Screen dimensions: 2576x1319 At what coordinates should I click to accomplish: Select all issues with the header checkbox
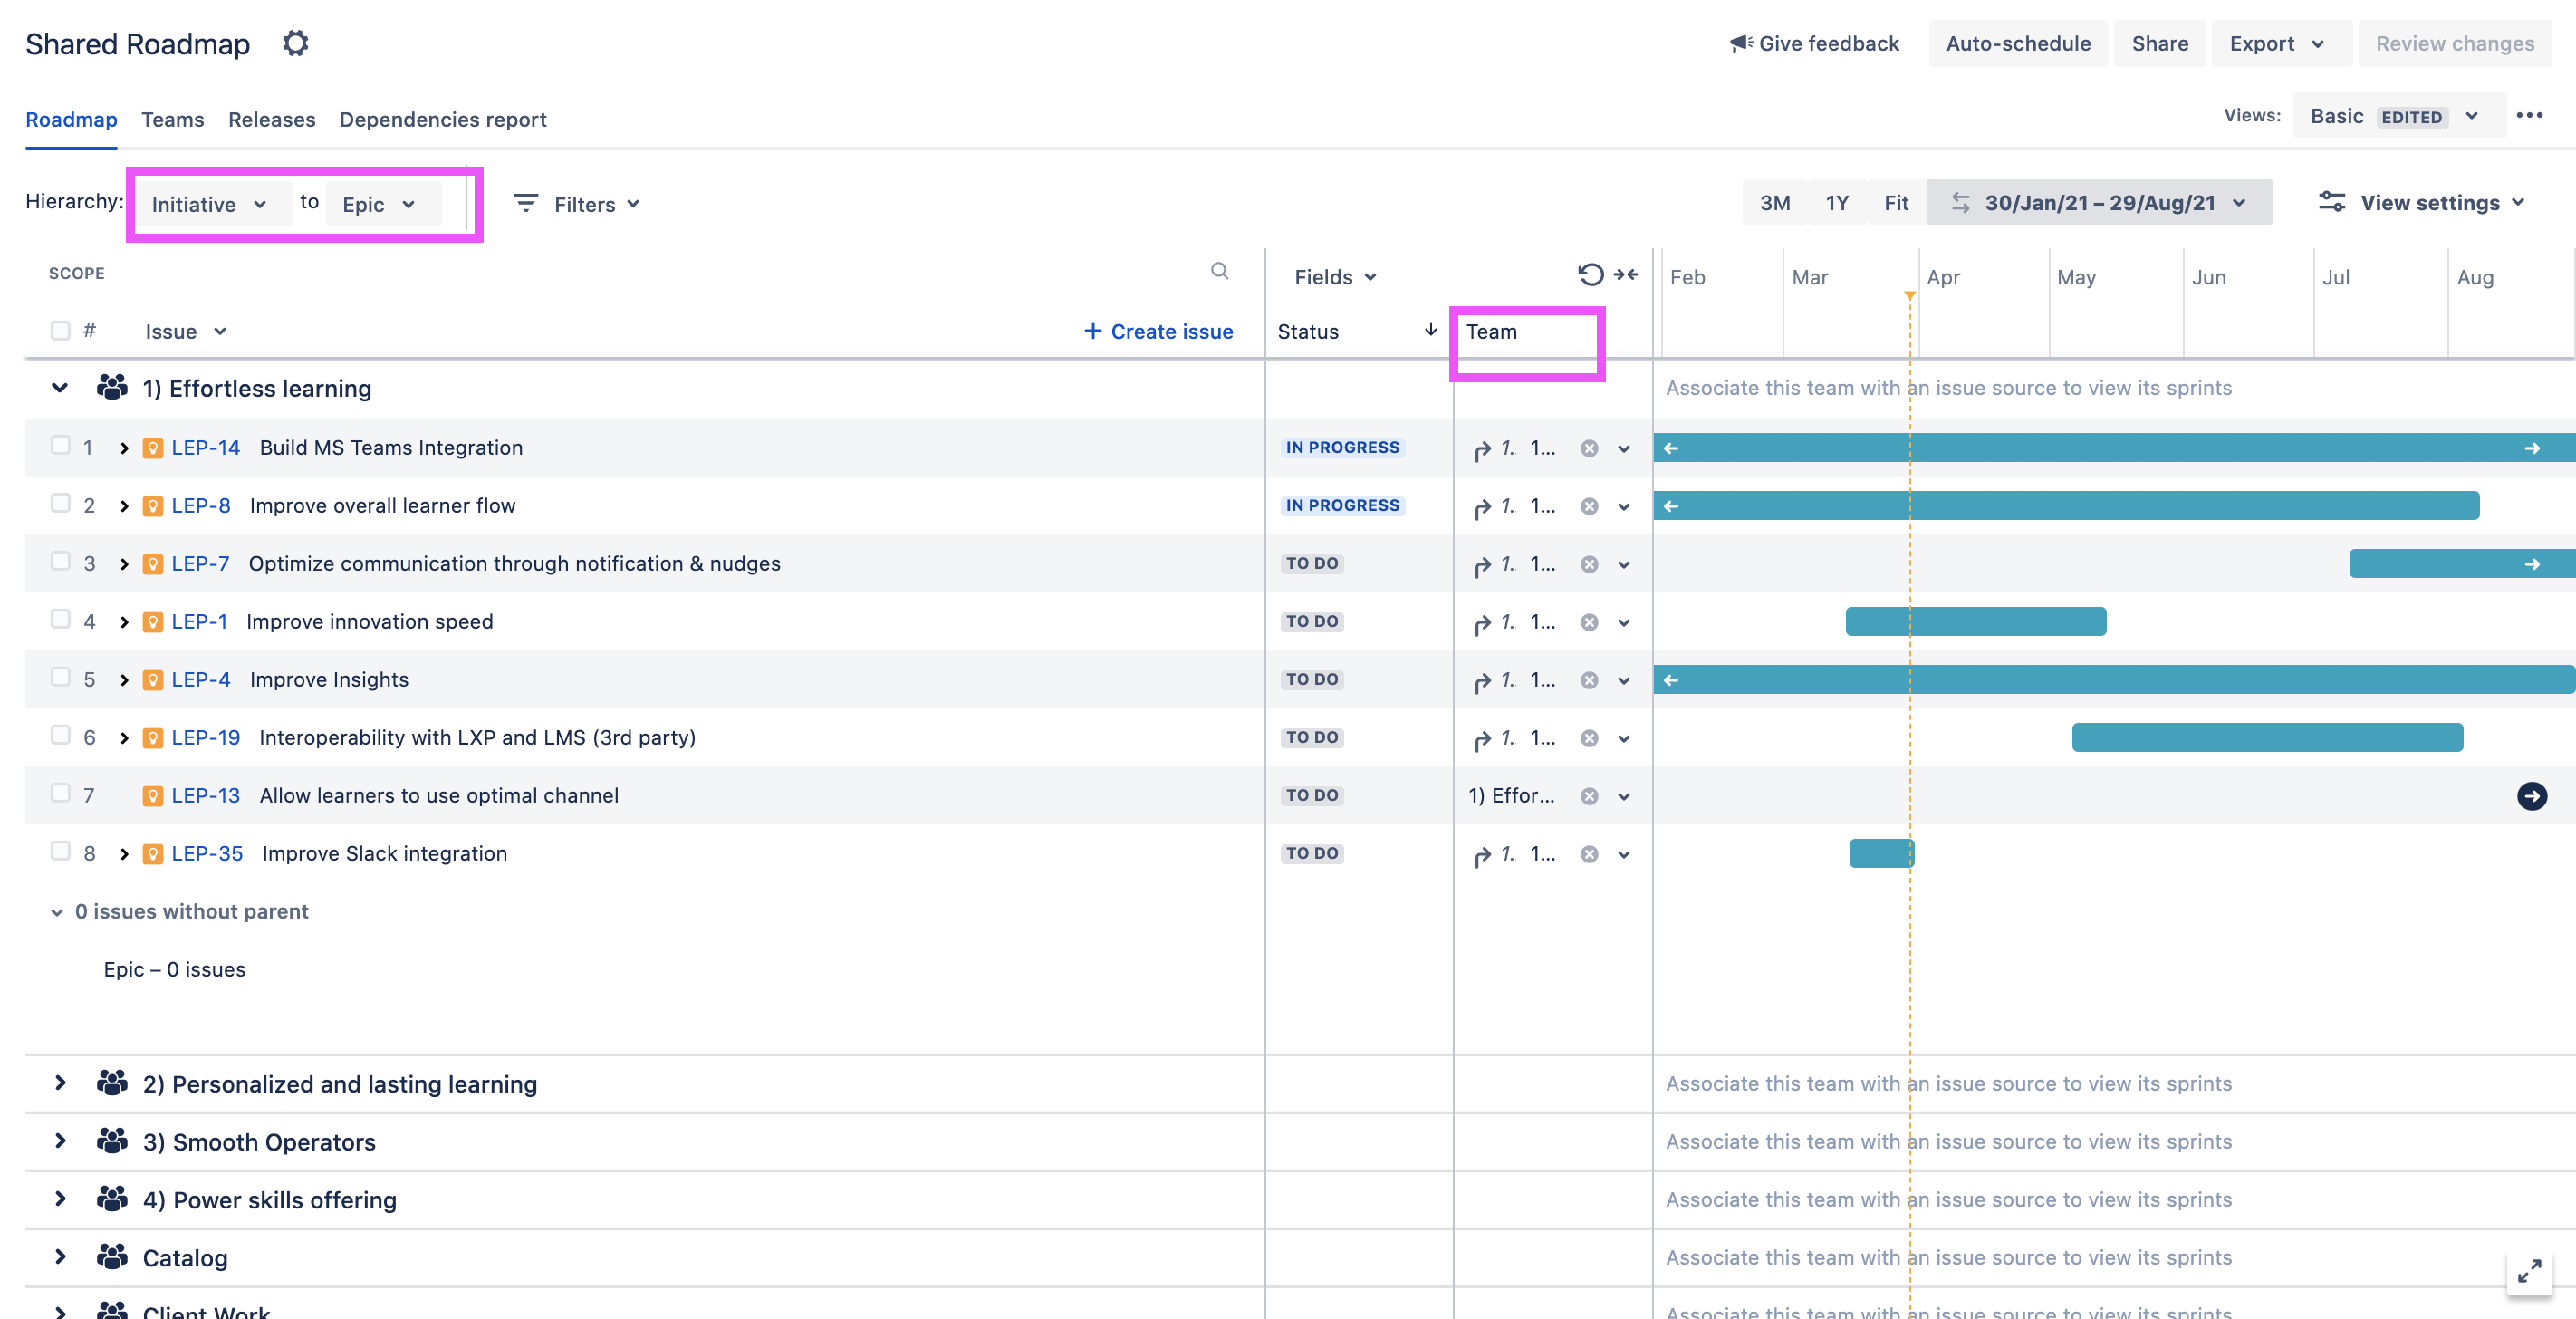coord(60,330)
